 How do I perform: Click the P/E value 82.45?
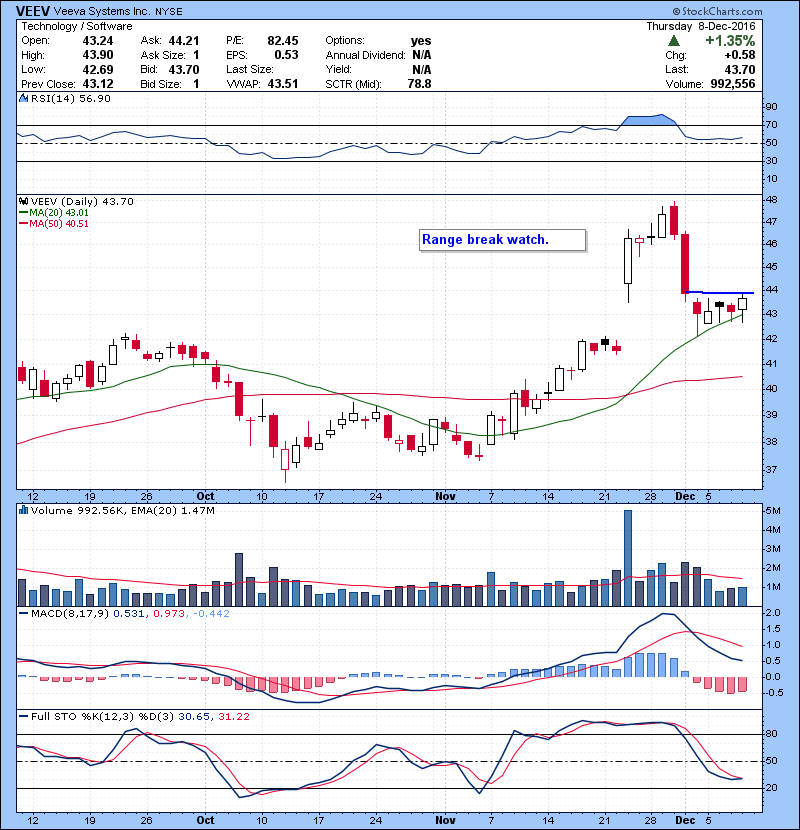(x=283, y=41)
